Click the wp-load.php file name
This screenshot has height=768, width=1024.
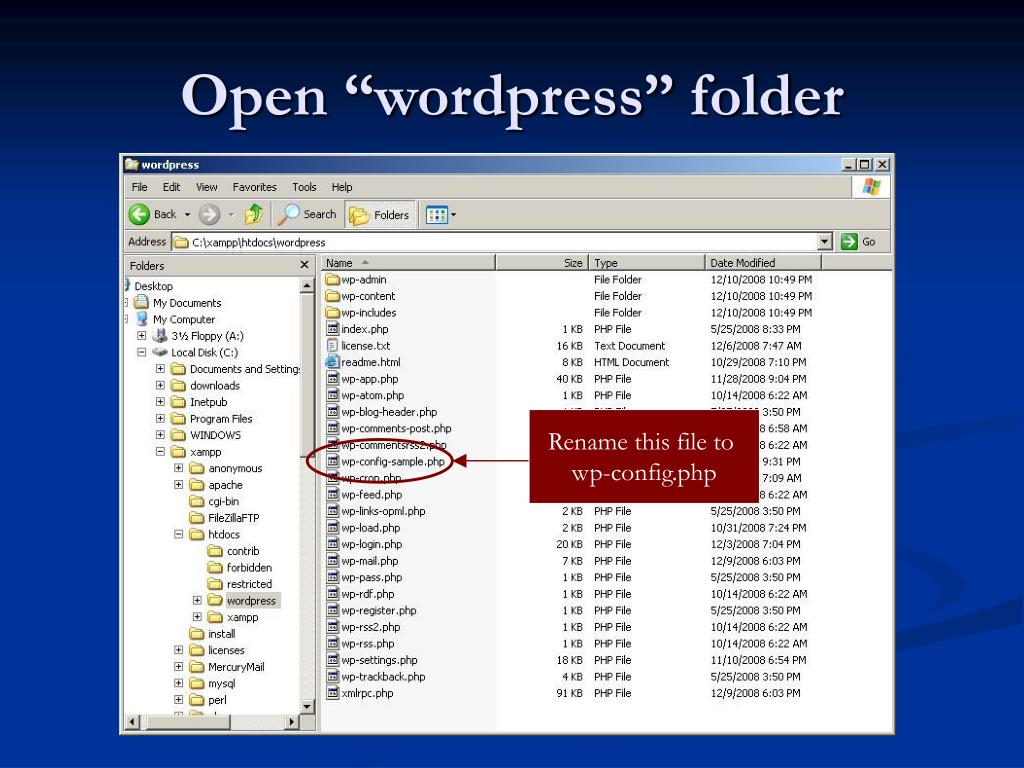pyautogui.click(x=371, y=528)
